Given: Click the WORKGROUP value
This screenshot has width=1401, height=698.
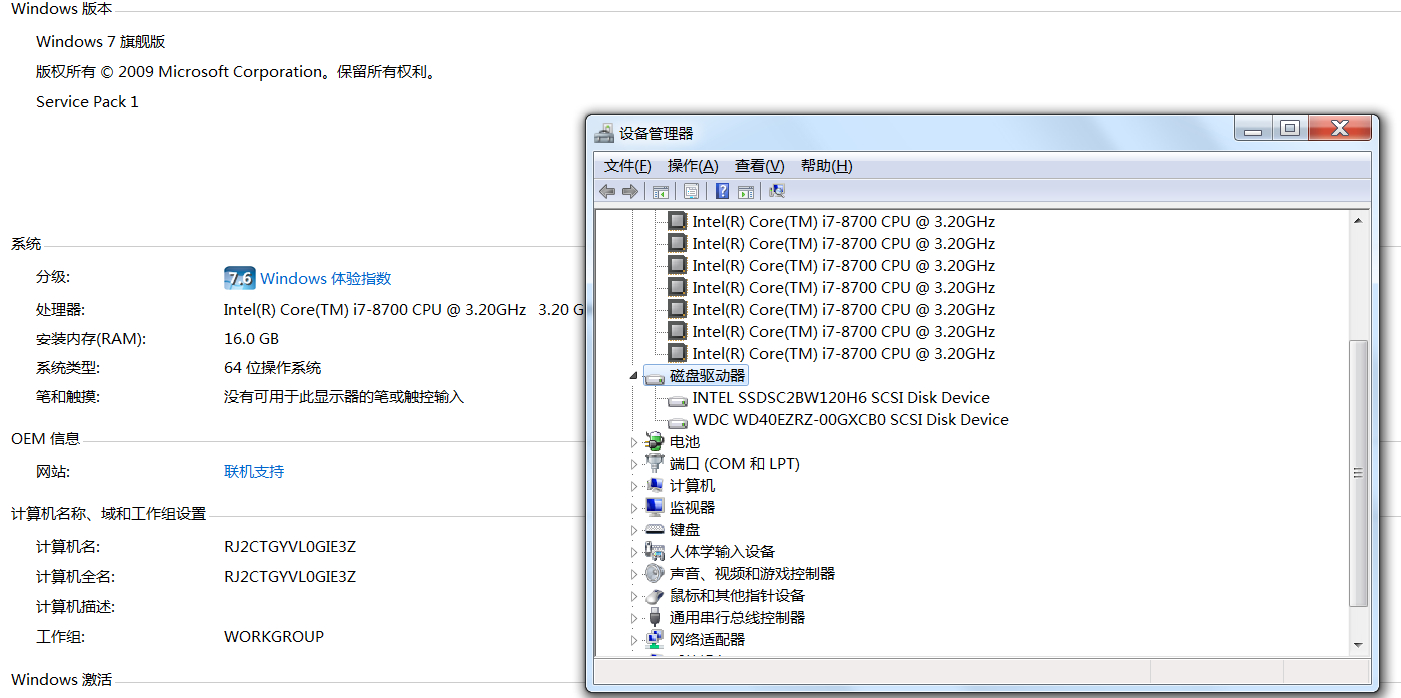Looking at the screenshot, I should 274,637.
